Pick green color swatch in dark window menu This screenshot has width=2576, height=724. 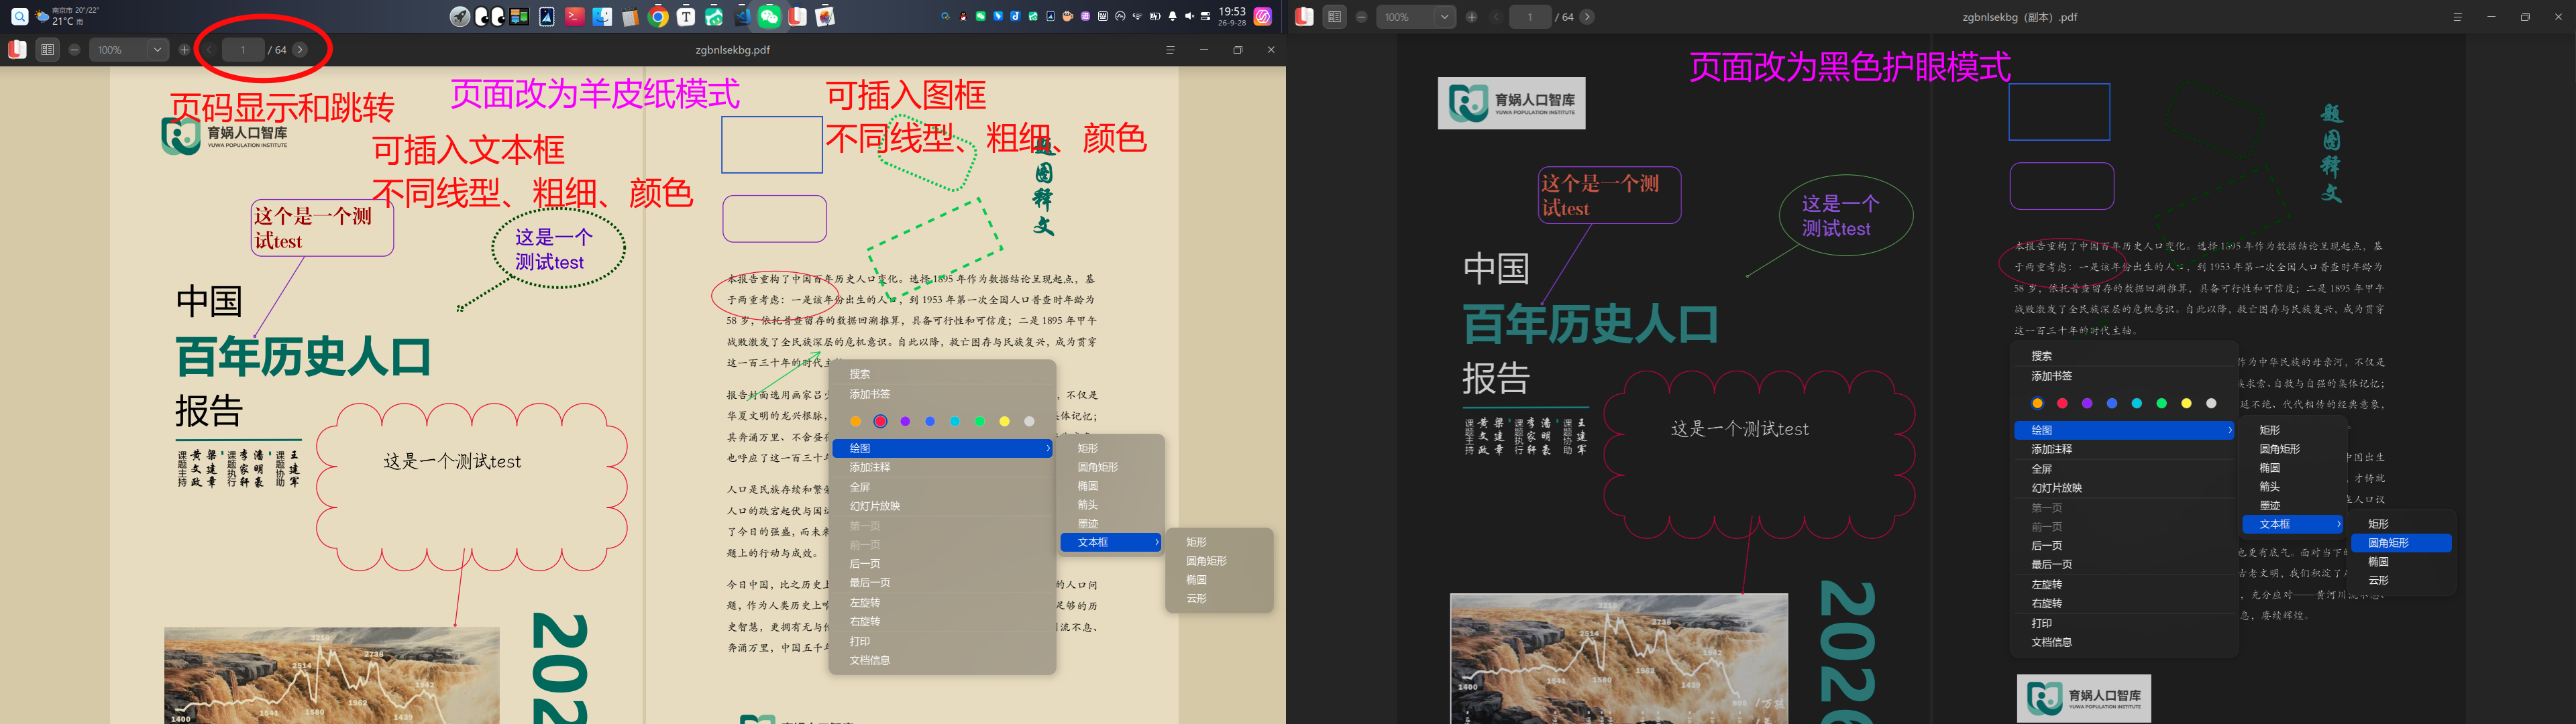click(x=2161, y=403)
